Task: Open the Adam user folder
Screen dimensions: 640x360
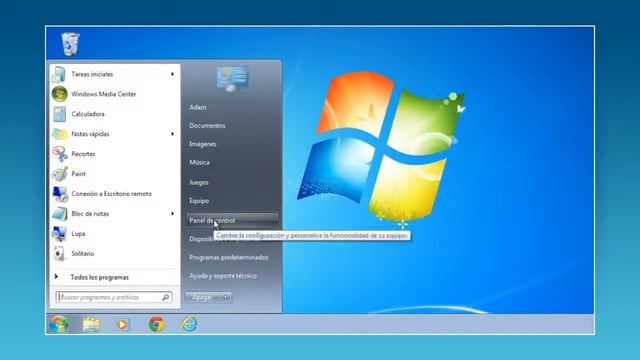Action: pyautogui.click(x=198, y=107)
